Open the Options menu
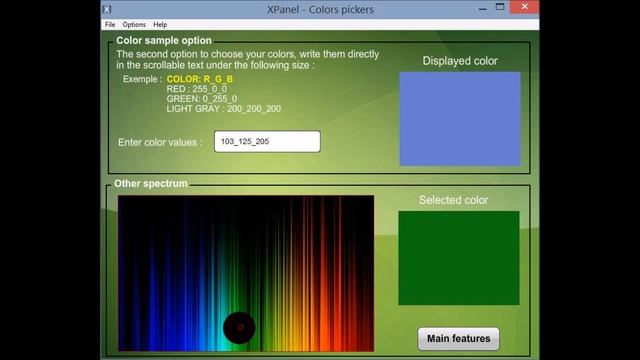Screen dimensions: 640x360 (x=134, y=24)
